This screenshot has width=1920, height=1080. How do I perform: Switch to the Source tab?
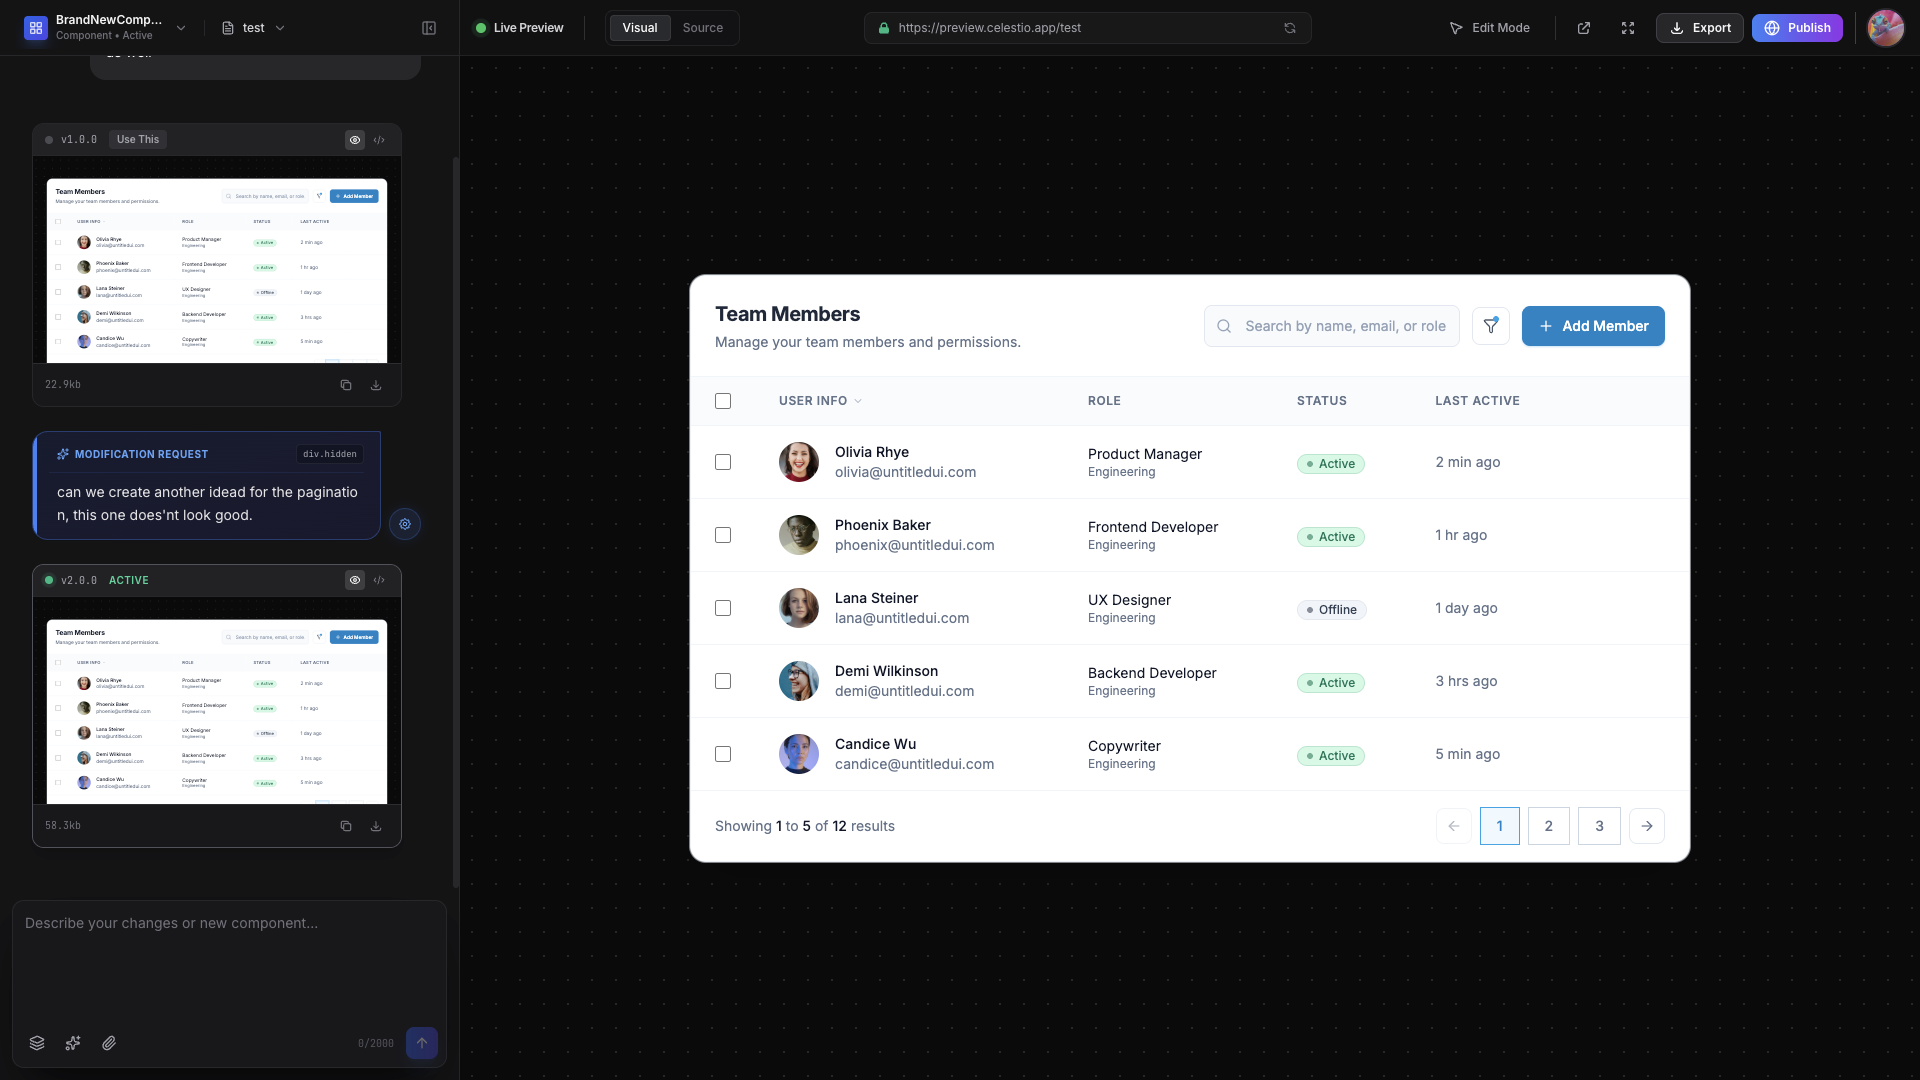tap(703, 28)
